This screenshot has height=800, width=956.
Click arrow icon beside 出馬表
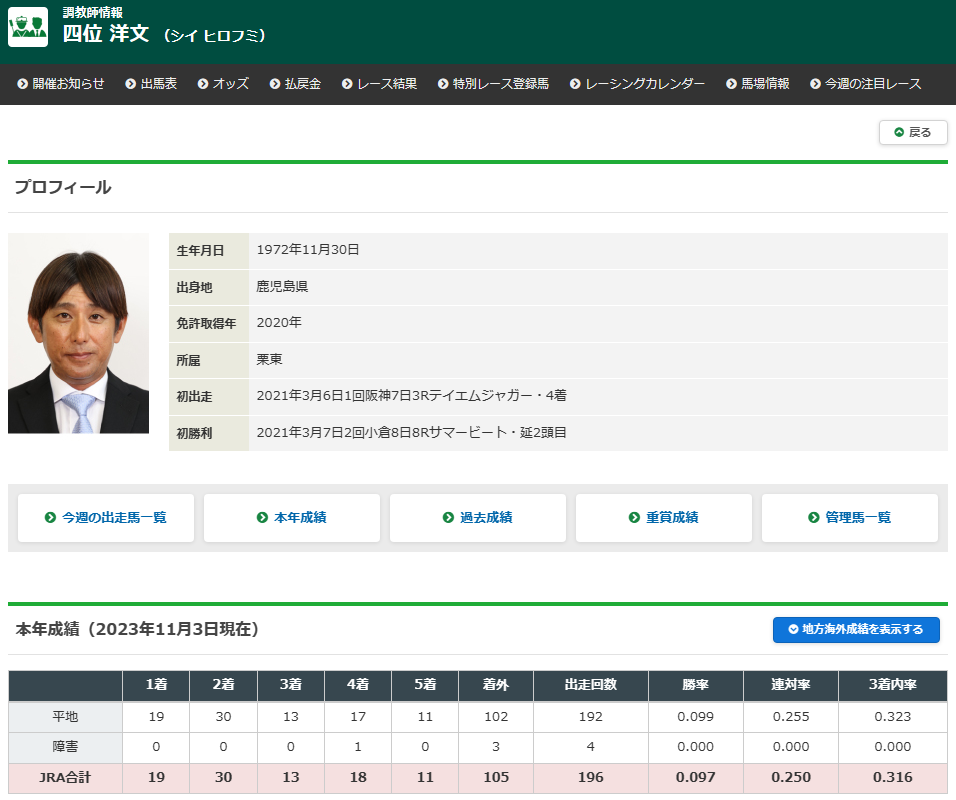click(x=130, y=84)
